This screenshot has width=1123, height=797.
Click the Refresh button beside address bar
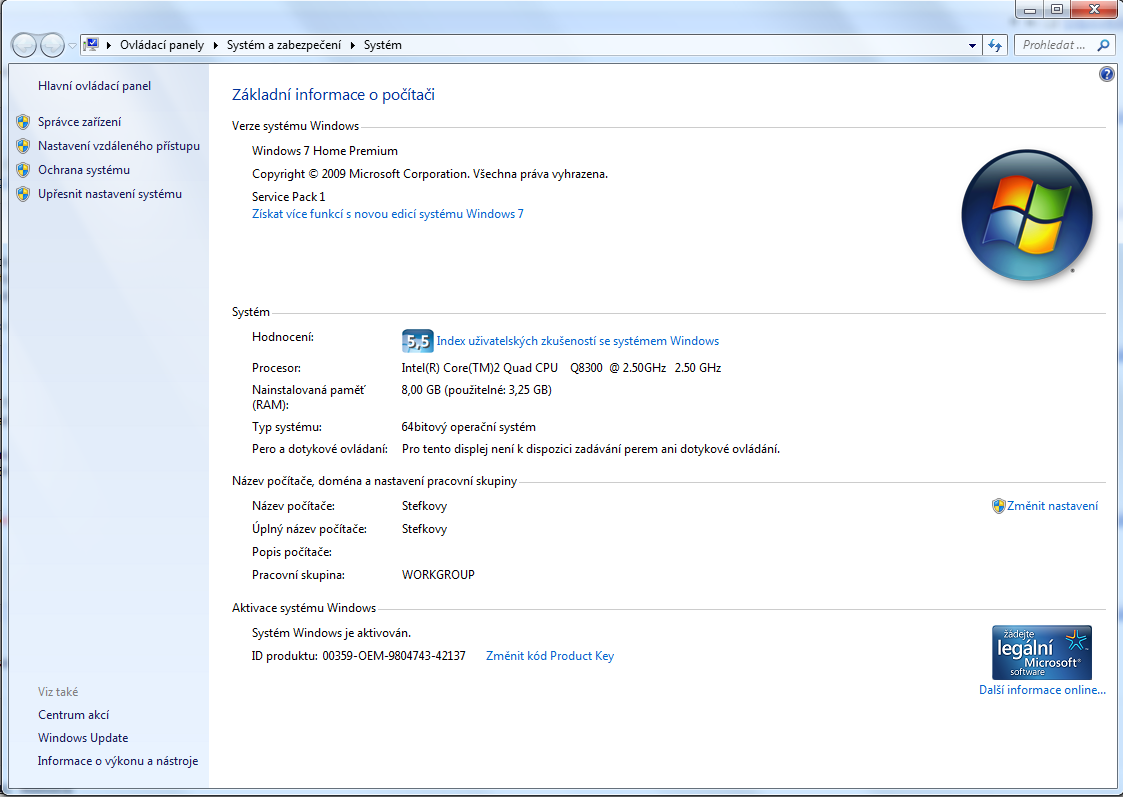pos(995,45)
